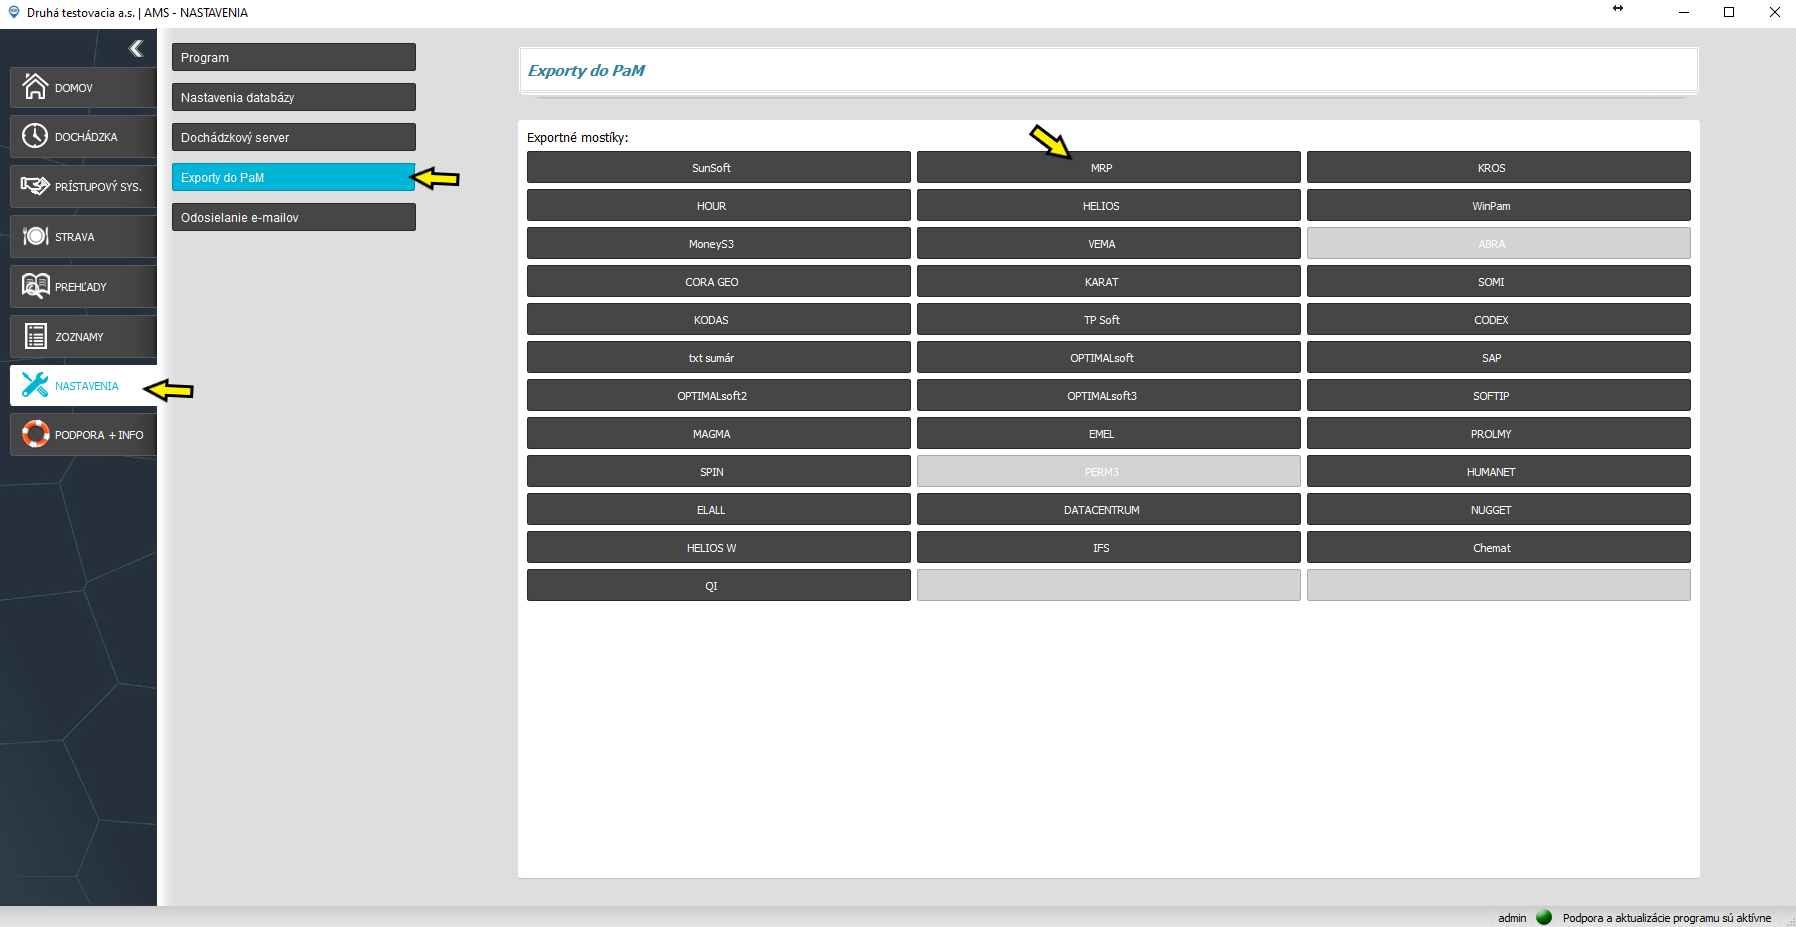Click the ZOZNAMY list icon
The image size is (1796, 927).
coord(35,336)
